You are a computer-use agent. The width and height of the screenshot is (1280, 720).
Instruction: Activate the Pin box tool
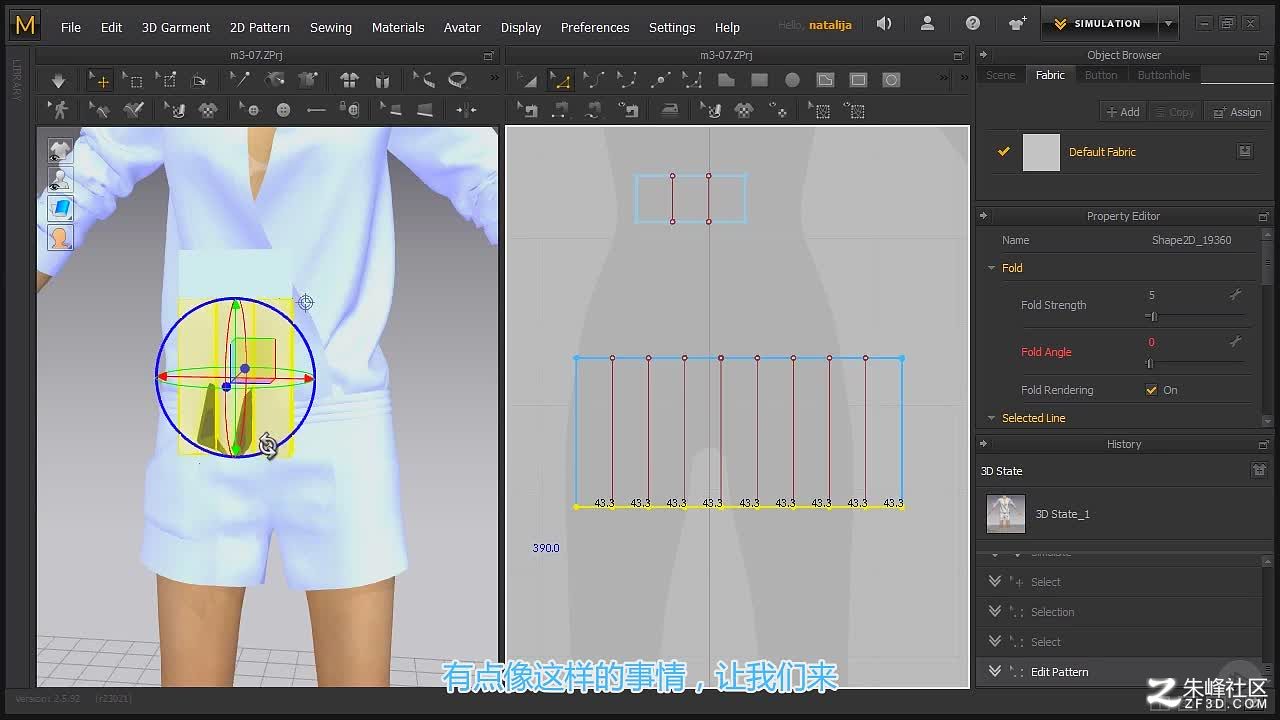[x=167, y=80]
